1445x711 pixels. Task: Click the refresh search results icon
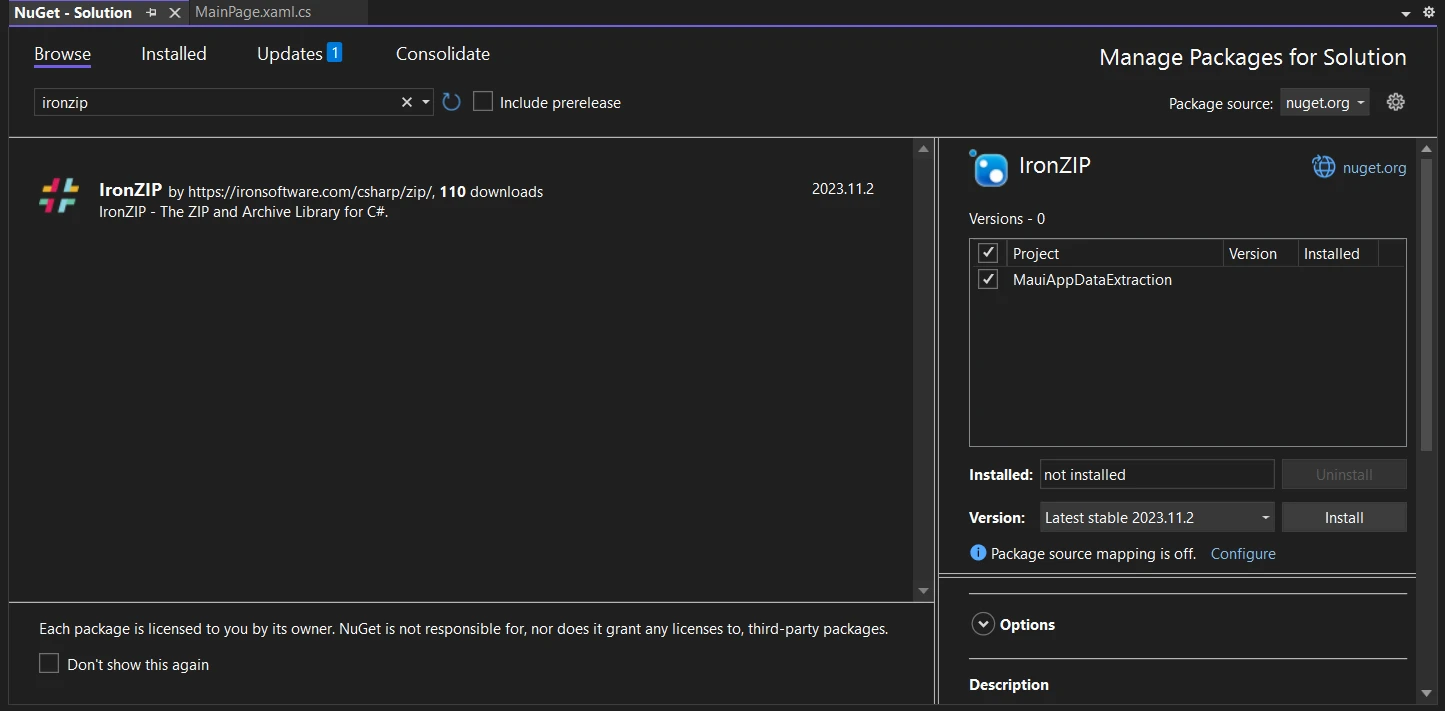point(451,102)
